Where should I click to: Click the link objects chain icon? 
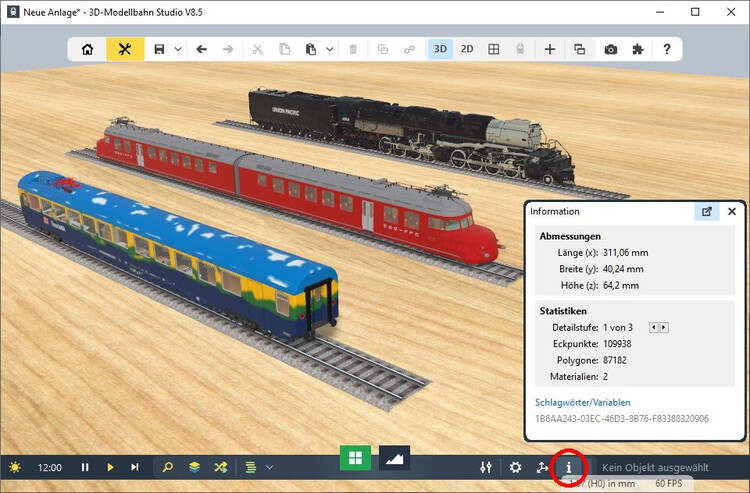click(409, 49)
